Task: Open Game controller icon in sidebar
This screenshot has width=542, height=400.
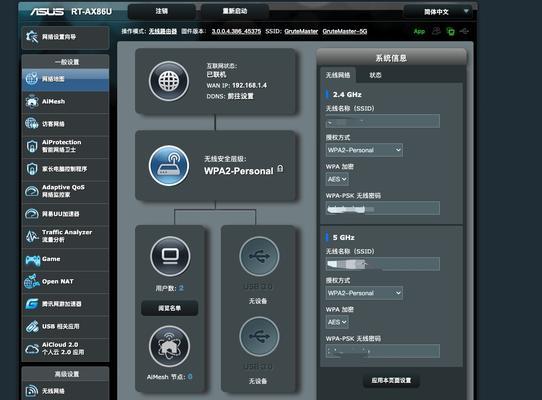Action: click(x=32, y=260)
